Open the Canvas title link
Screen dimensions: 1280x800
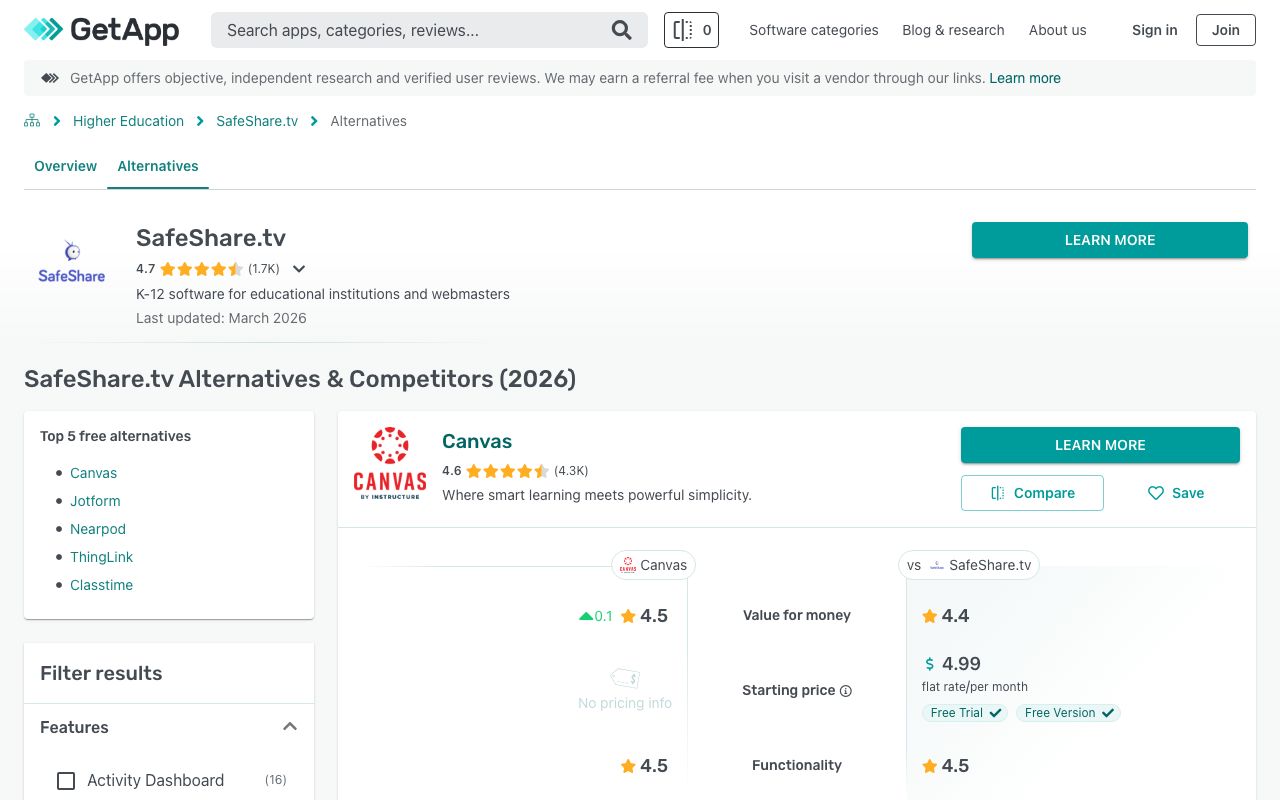[477, 441]
